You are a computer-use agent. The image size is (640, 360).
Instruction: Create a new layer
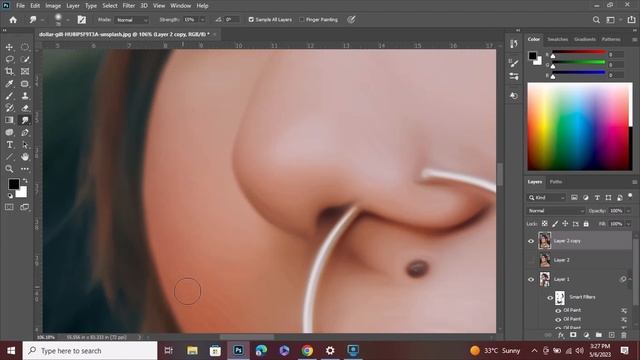tap(611, 335)
